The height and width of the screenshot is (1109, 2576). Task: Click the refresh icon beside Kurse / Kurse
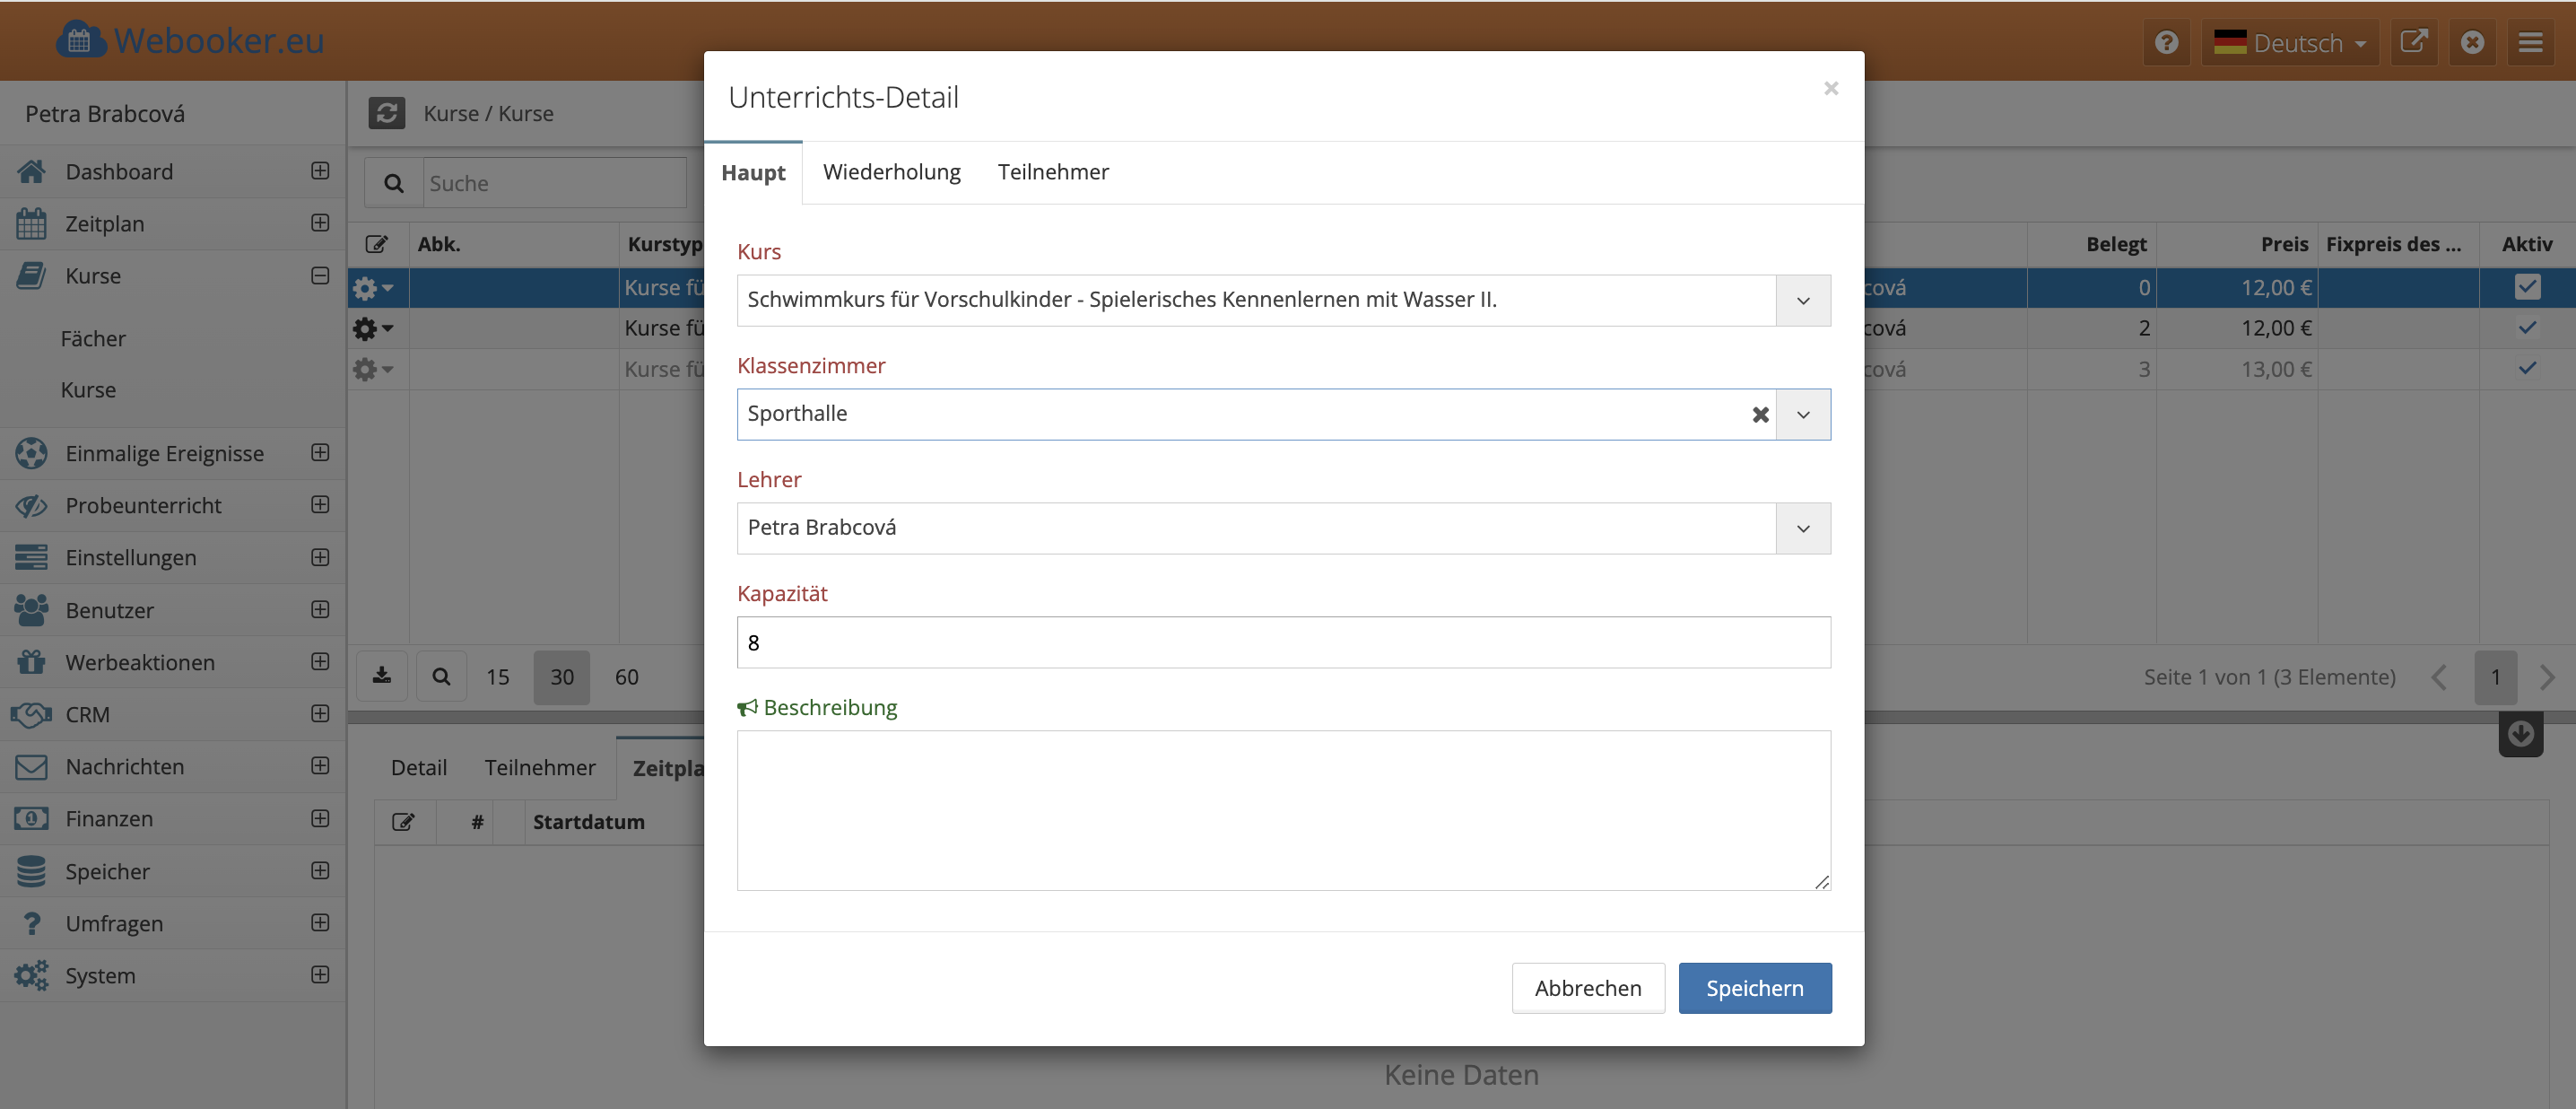point(387,113)
